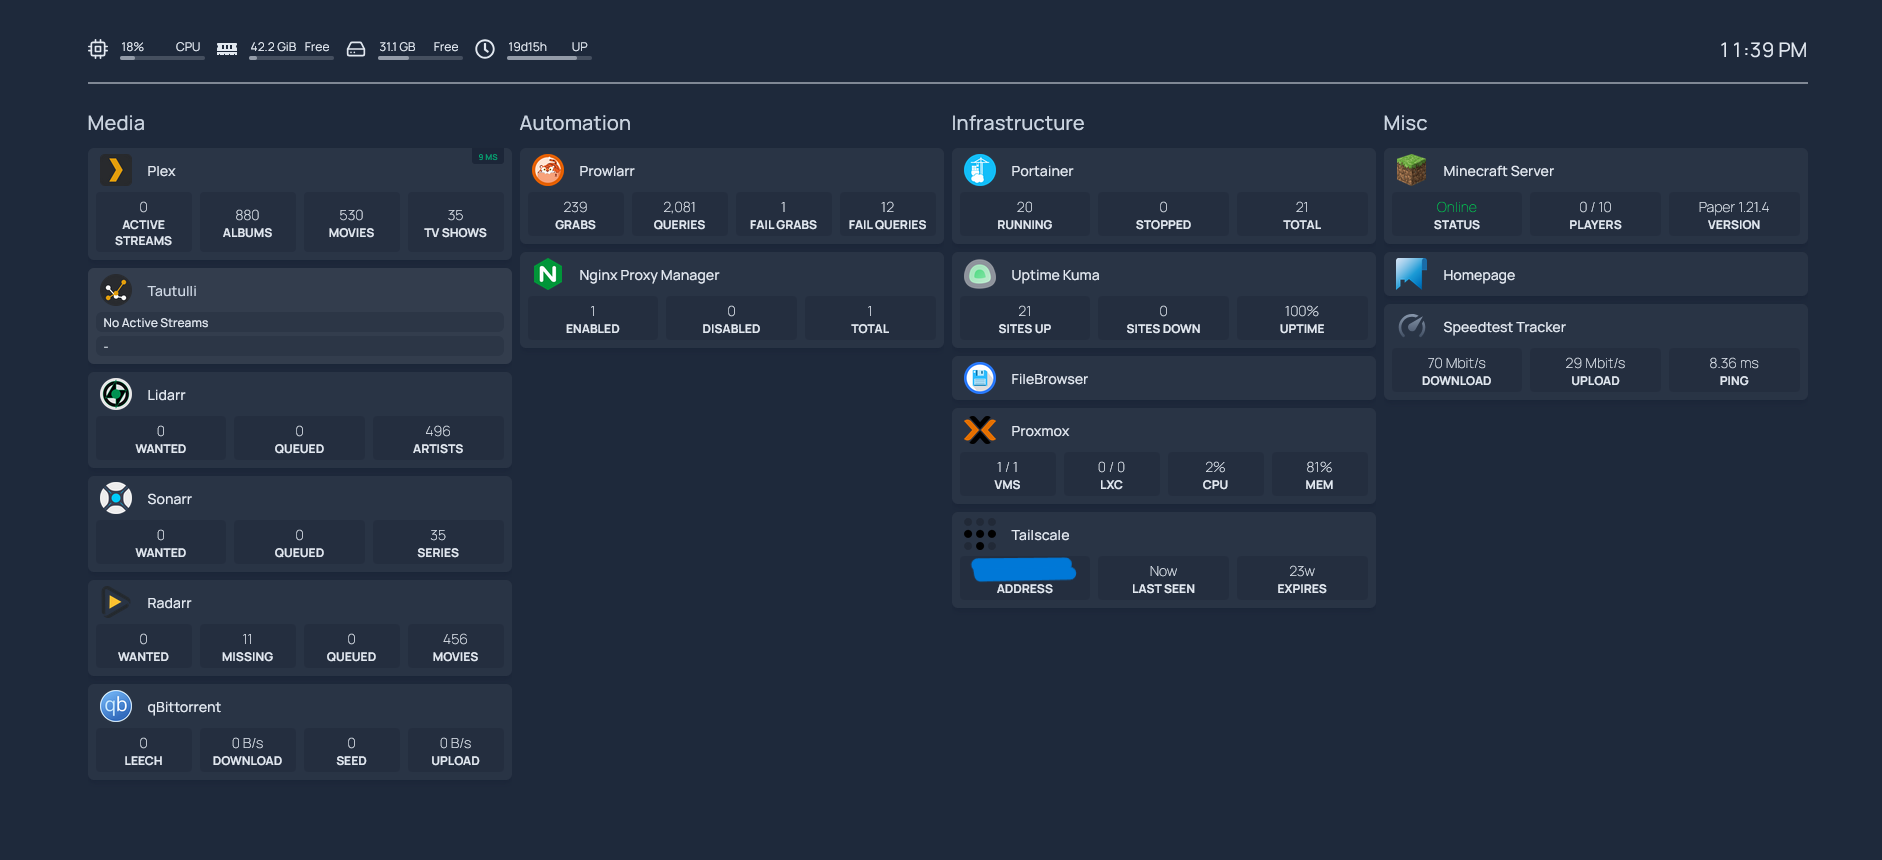
Task: Open the Plex service icon
Action: pos(116,171)
